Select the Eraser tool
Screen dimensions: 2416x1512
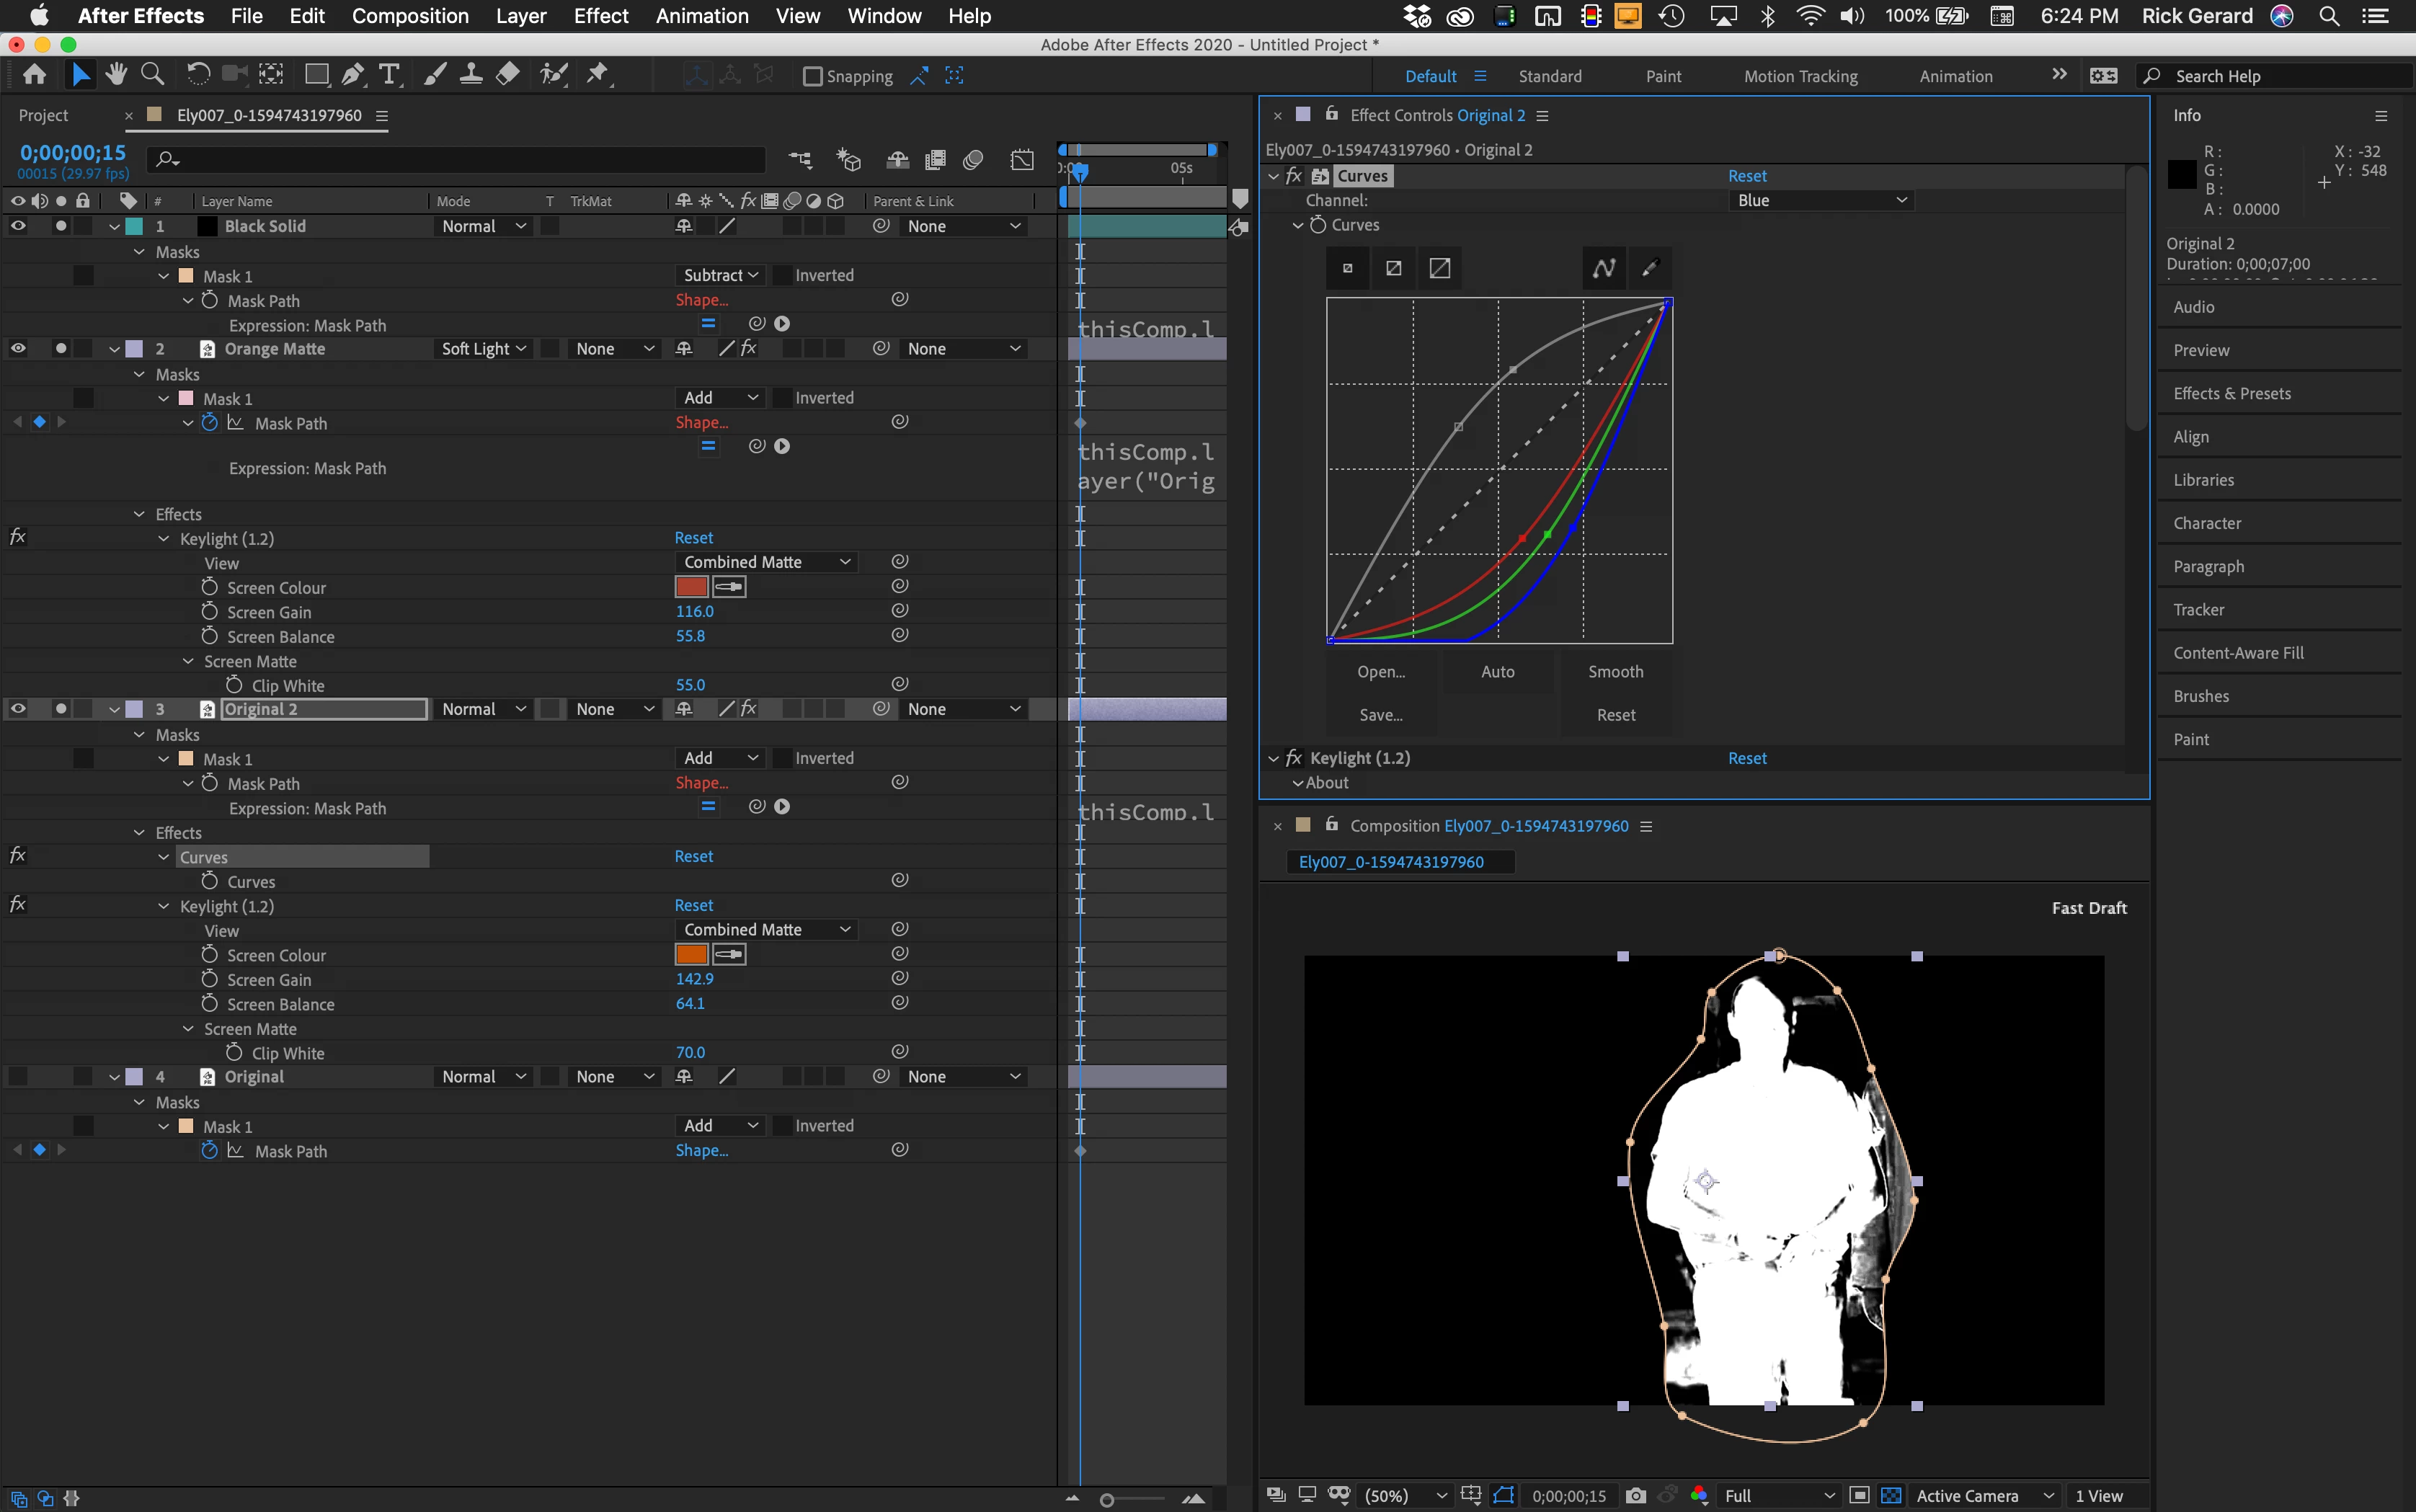coord(508,75)
